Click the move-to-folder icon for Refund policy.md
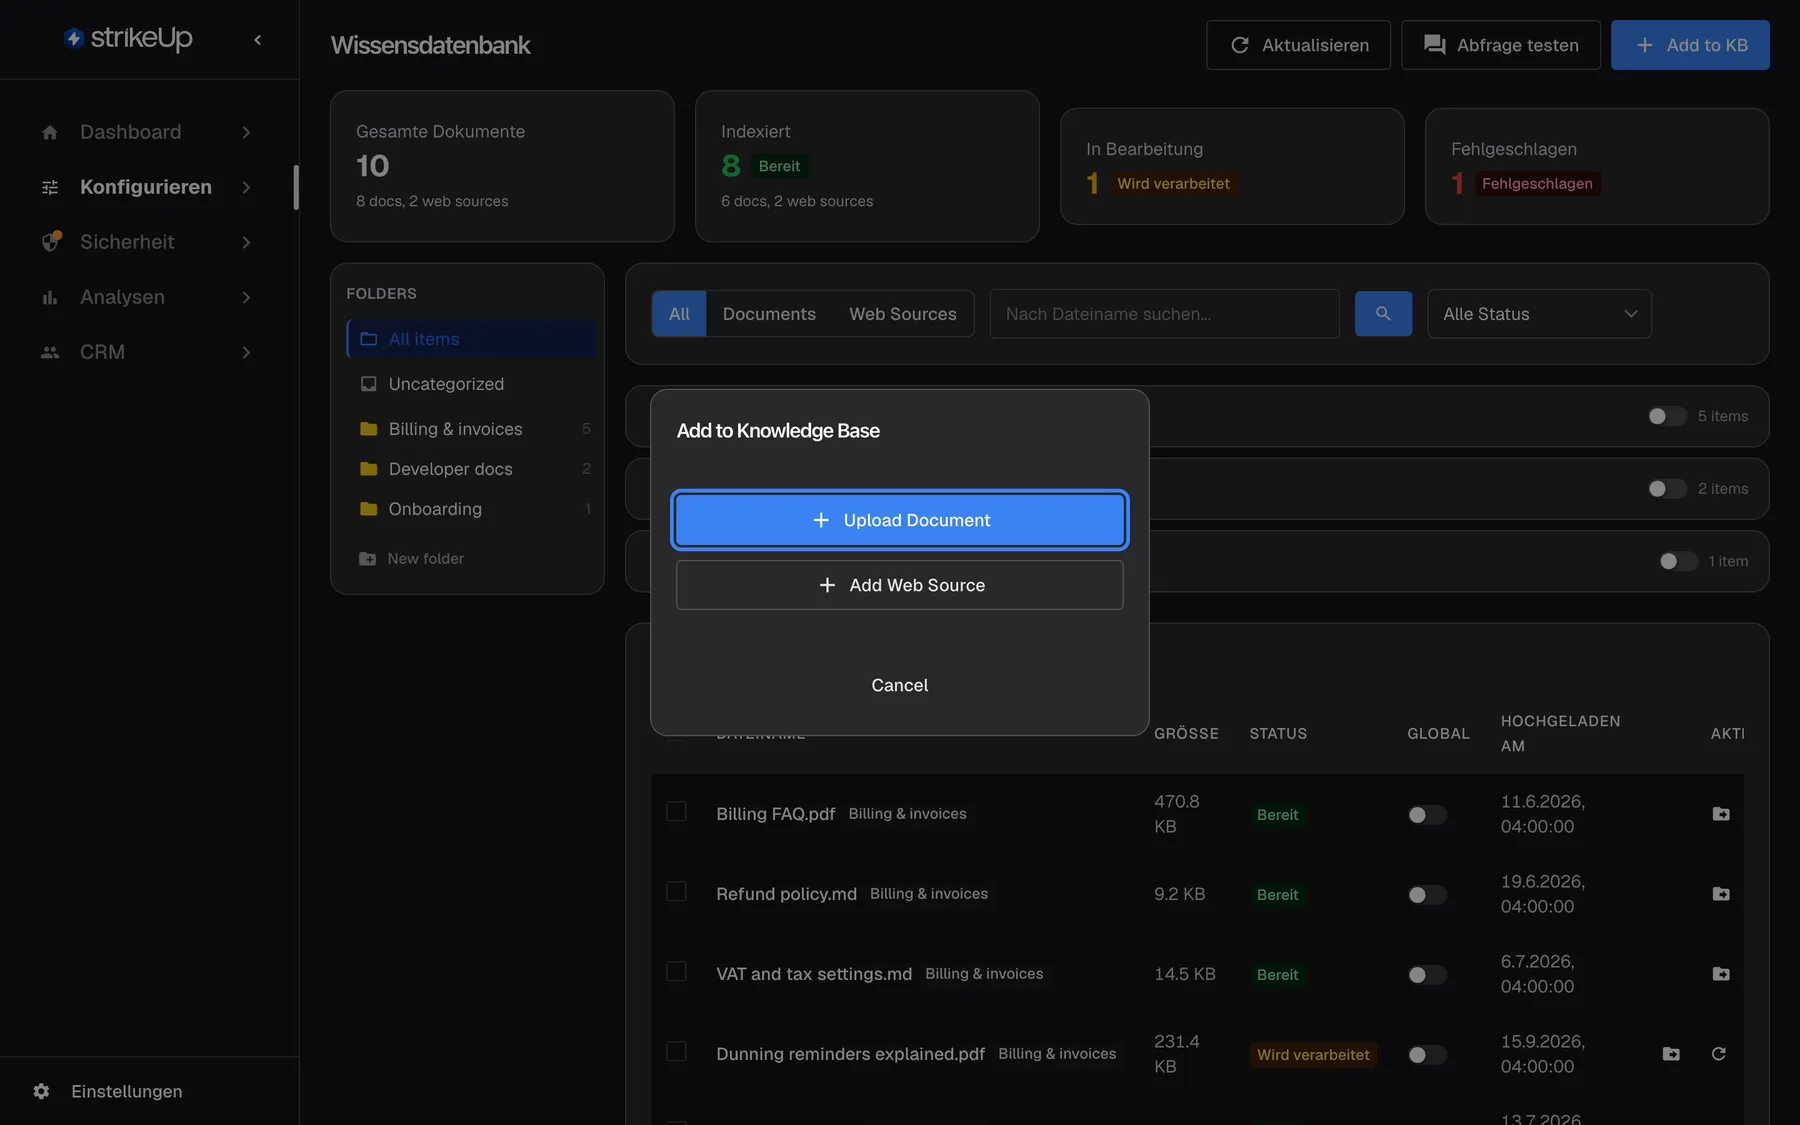1800x1125 pixels. coord(1721,894)
